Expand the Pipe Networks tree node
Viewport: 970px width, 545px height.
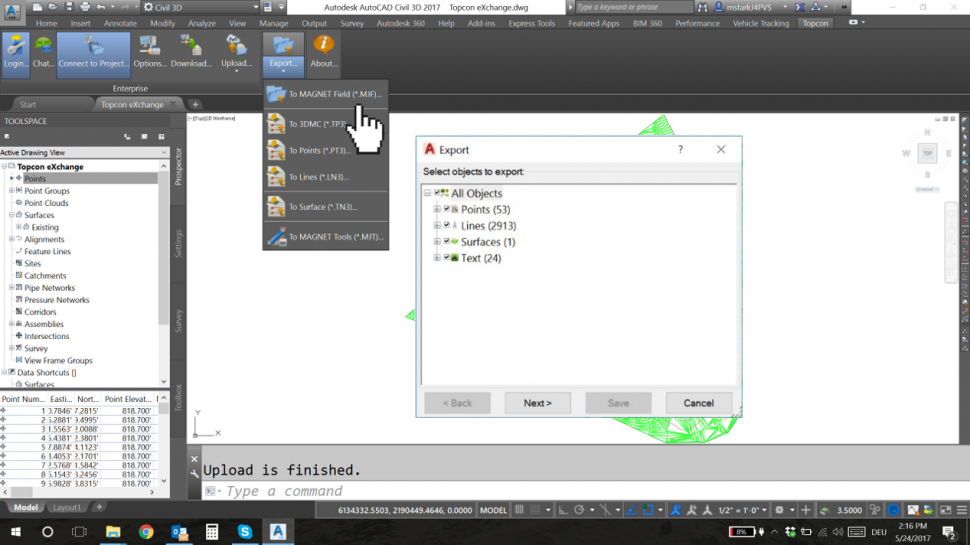coord(11,288)
